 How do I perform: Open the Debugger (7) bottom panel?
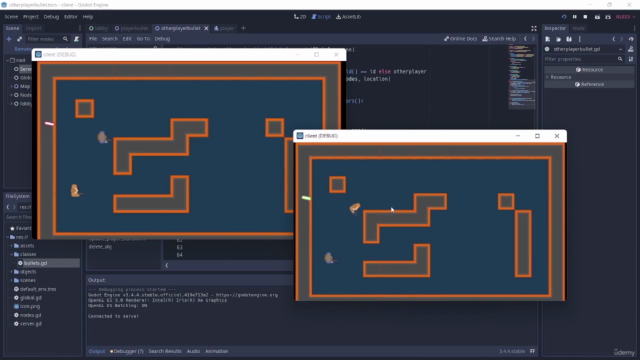127,351
